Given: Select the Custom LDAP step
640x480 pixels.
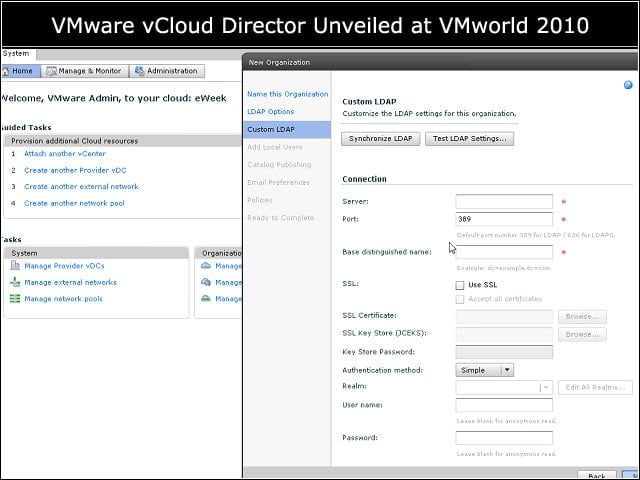Looking at the screenshot, I should click(287, 129).
